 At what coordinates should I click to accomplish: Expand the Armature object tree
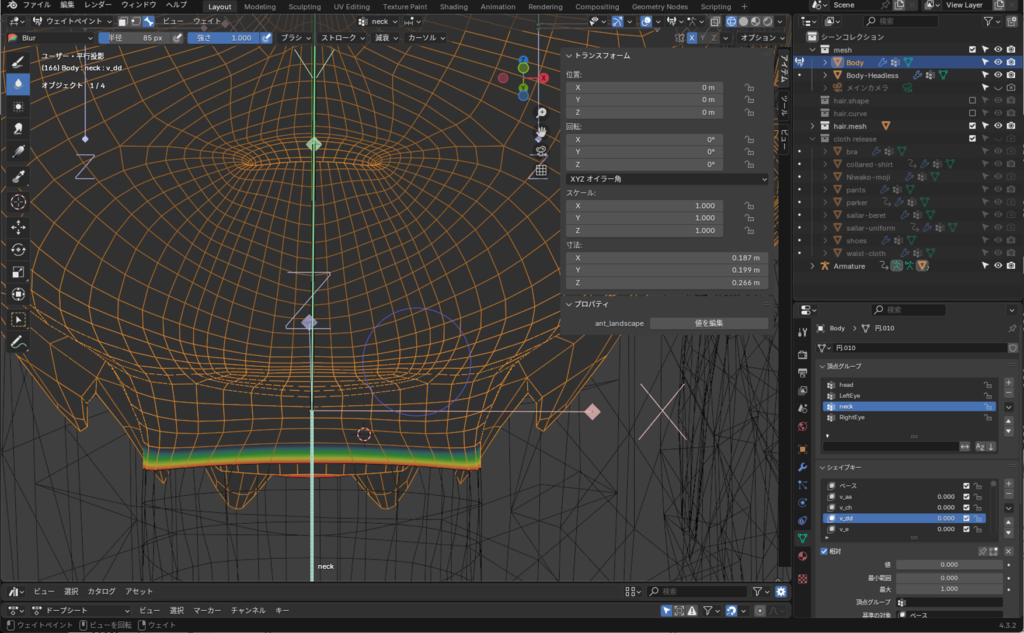pos(812,266)
